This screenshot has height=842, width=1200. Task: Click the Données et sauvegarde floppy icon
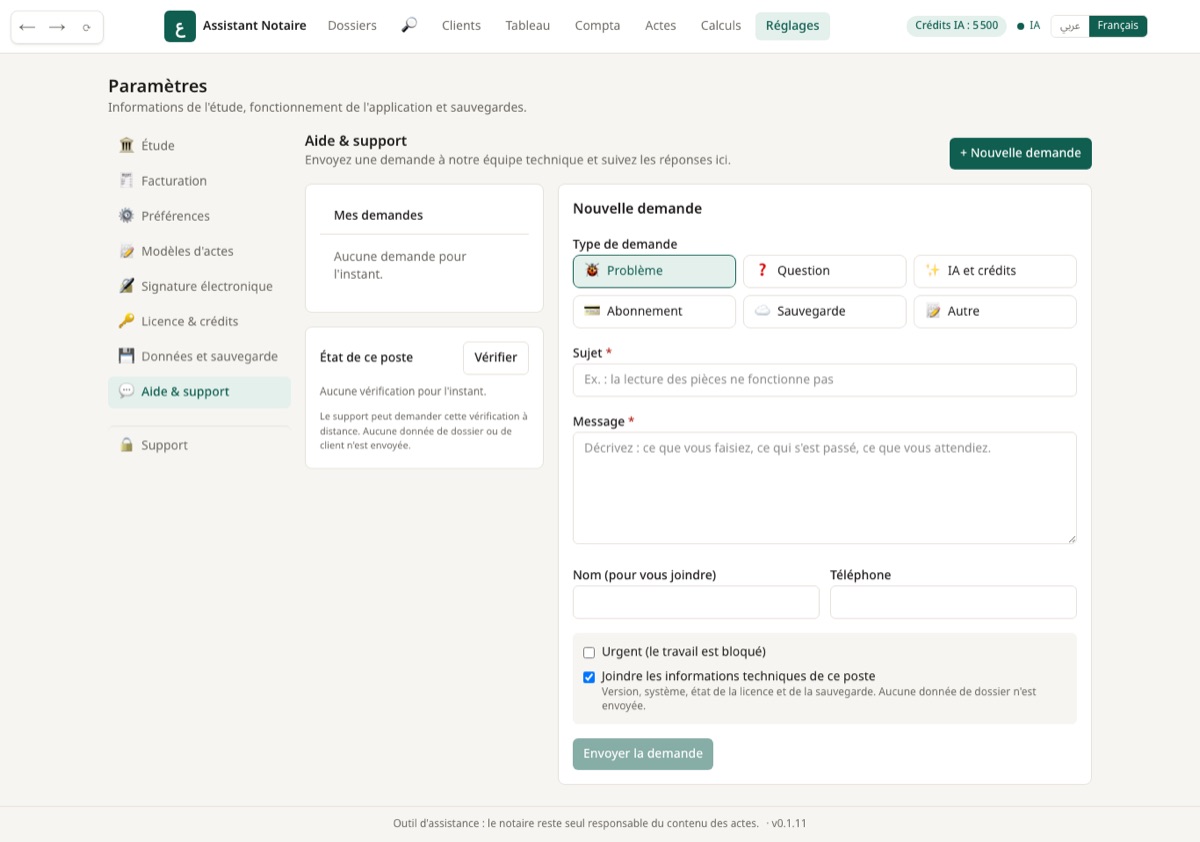coord(126,356)
